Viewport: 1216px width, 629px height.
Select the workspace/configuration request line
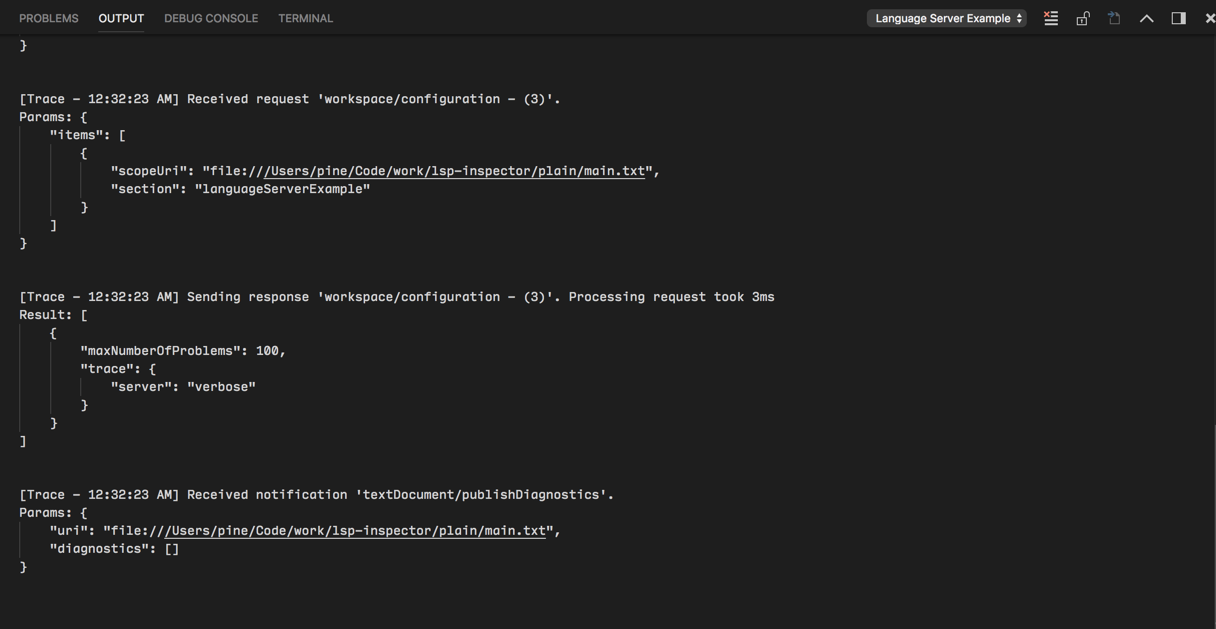(288, 98)
